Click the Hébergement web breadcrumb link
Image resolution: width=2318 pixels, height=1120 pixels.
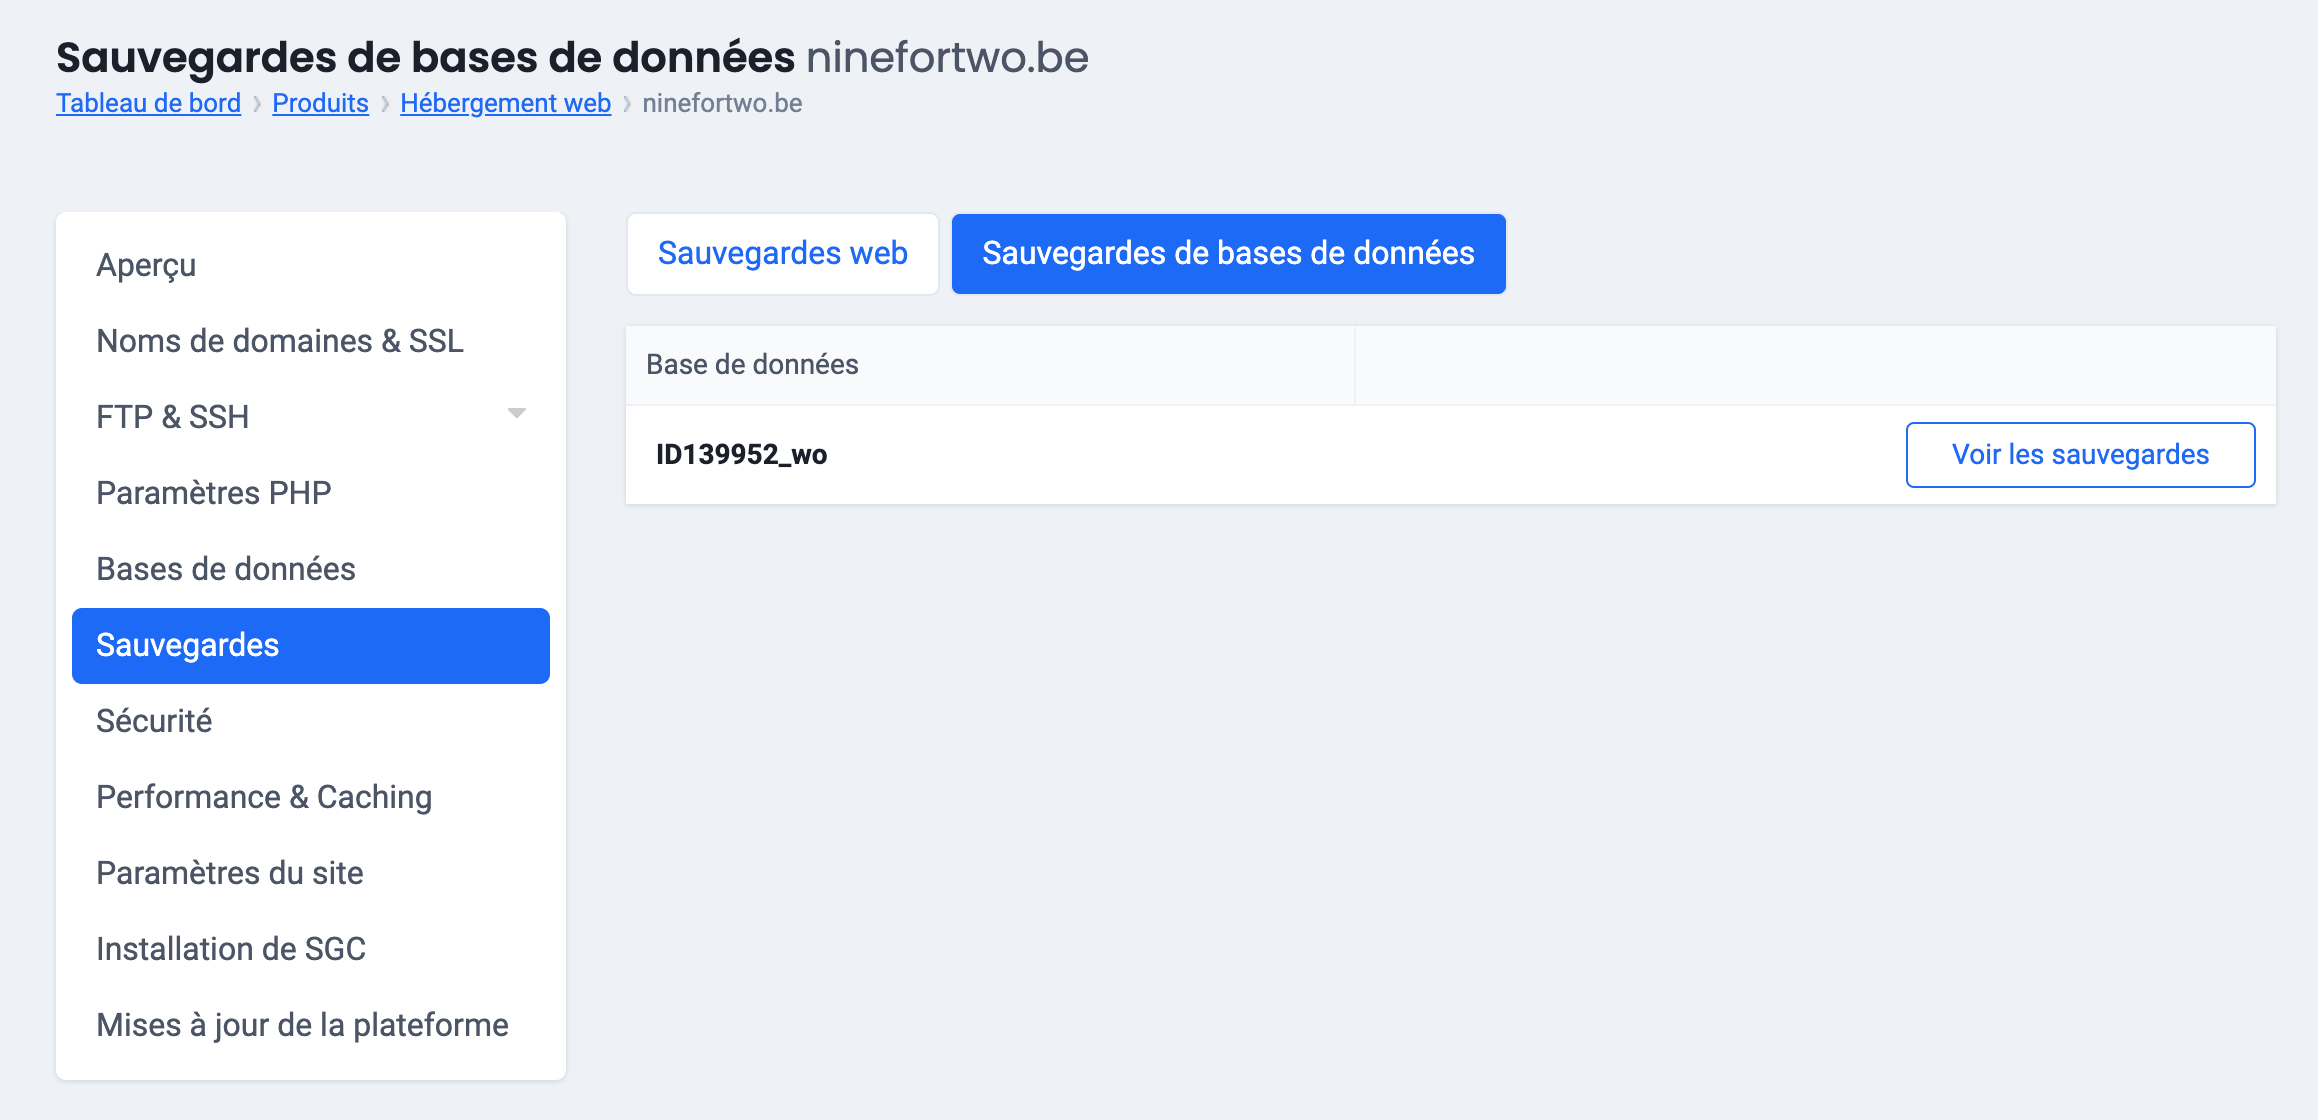[505, 103]
